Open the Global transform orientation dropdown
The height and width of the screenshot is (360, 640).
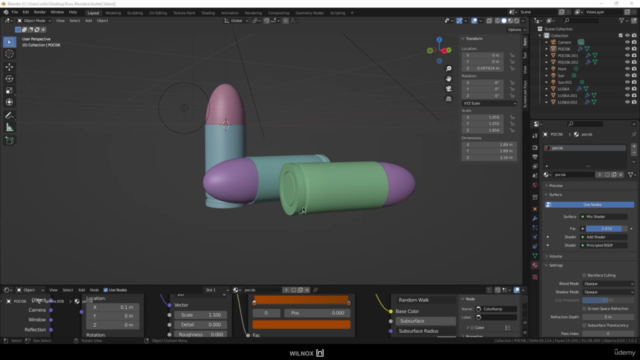(236, 20)
